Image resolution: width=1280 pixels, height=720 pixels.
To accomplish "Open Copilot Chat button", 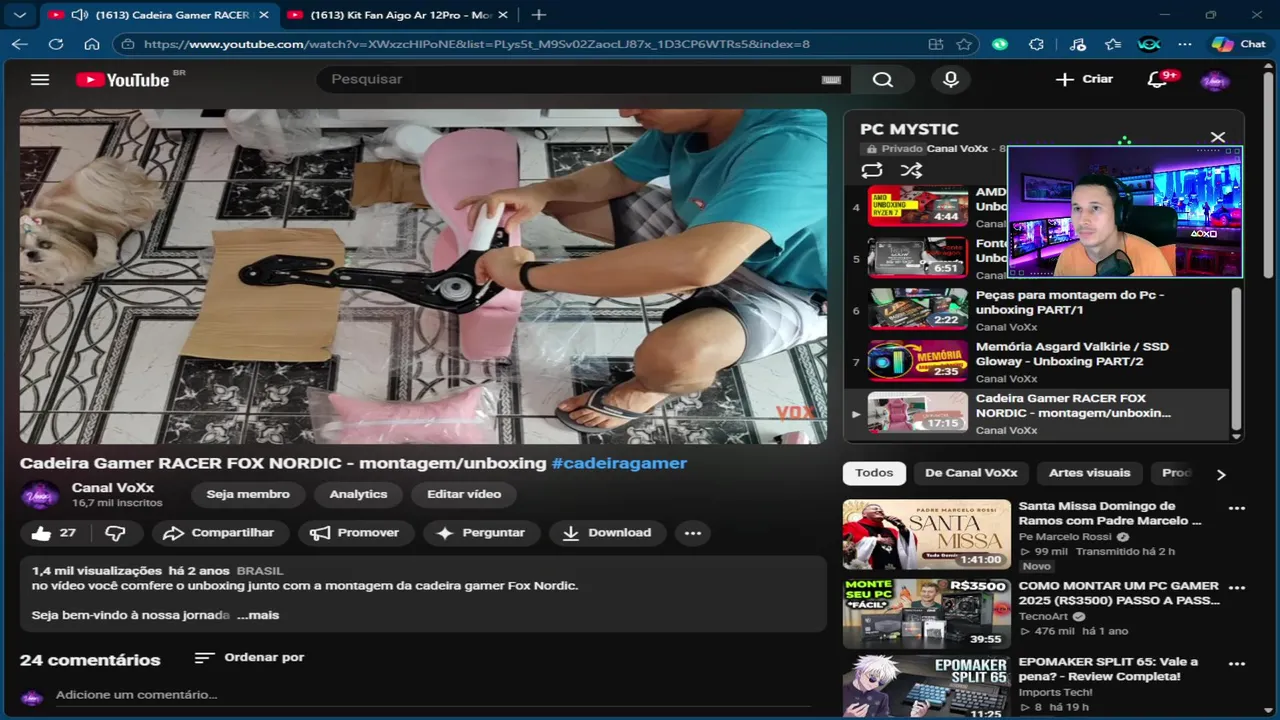I will coord(1239,44).
